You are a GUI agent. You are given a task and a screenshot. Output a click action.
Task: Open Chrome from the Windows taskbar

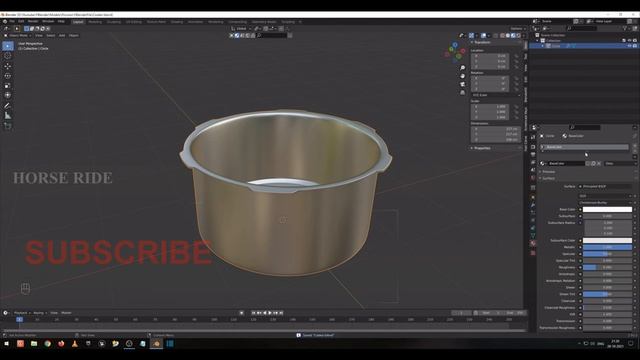coord(47,344)
